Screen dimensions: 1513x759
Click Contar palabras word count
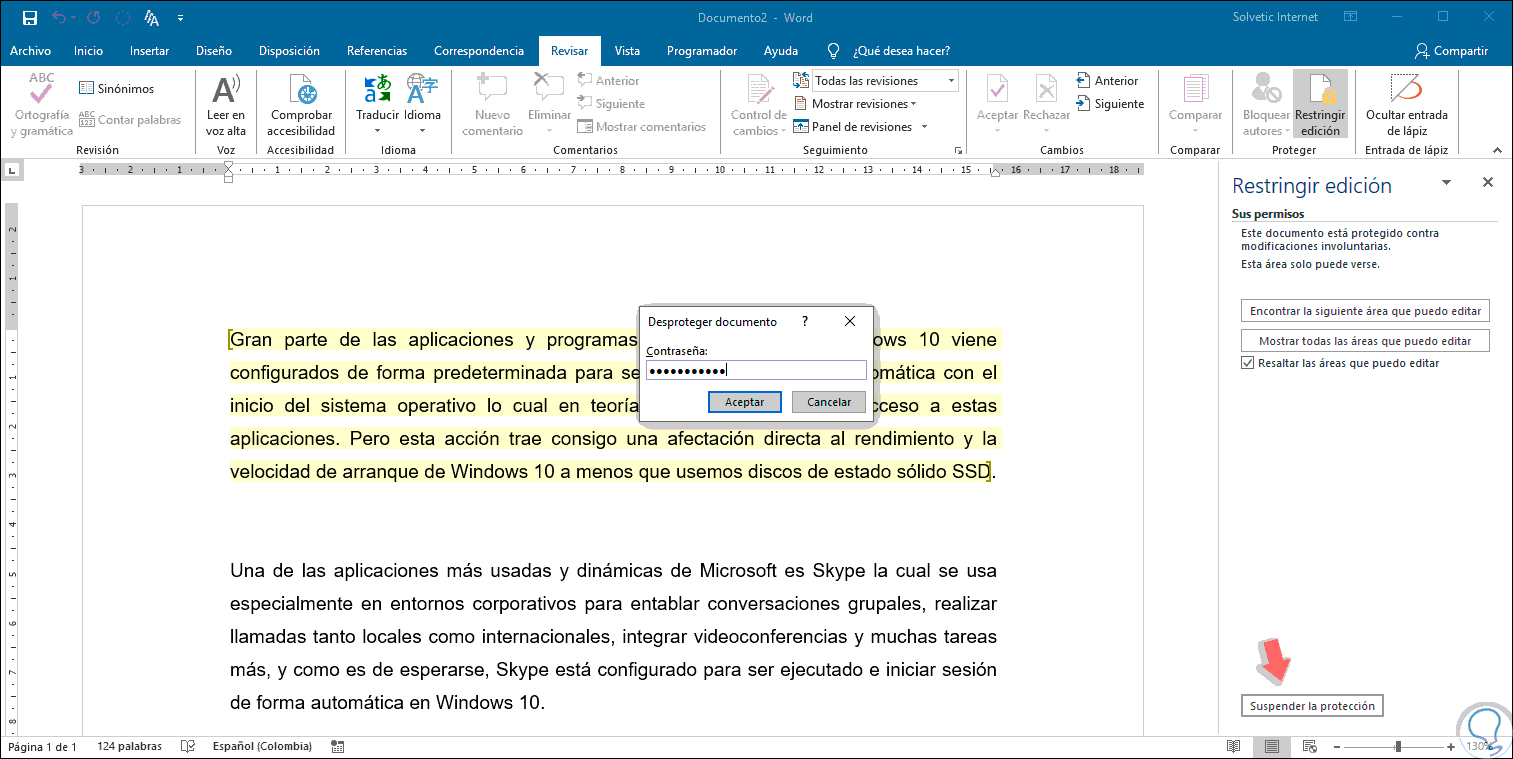pyautogui.click(x=130, y=120)
